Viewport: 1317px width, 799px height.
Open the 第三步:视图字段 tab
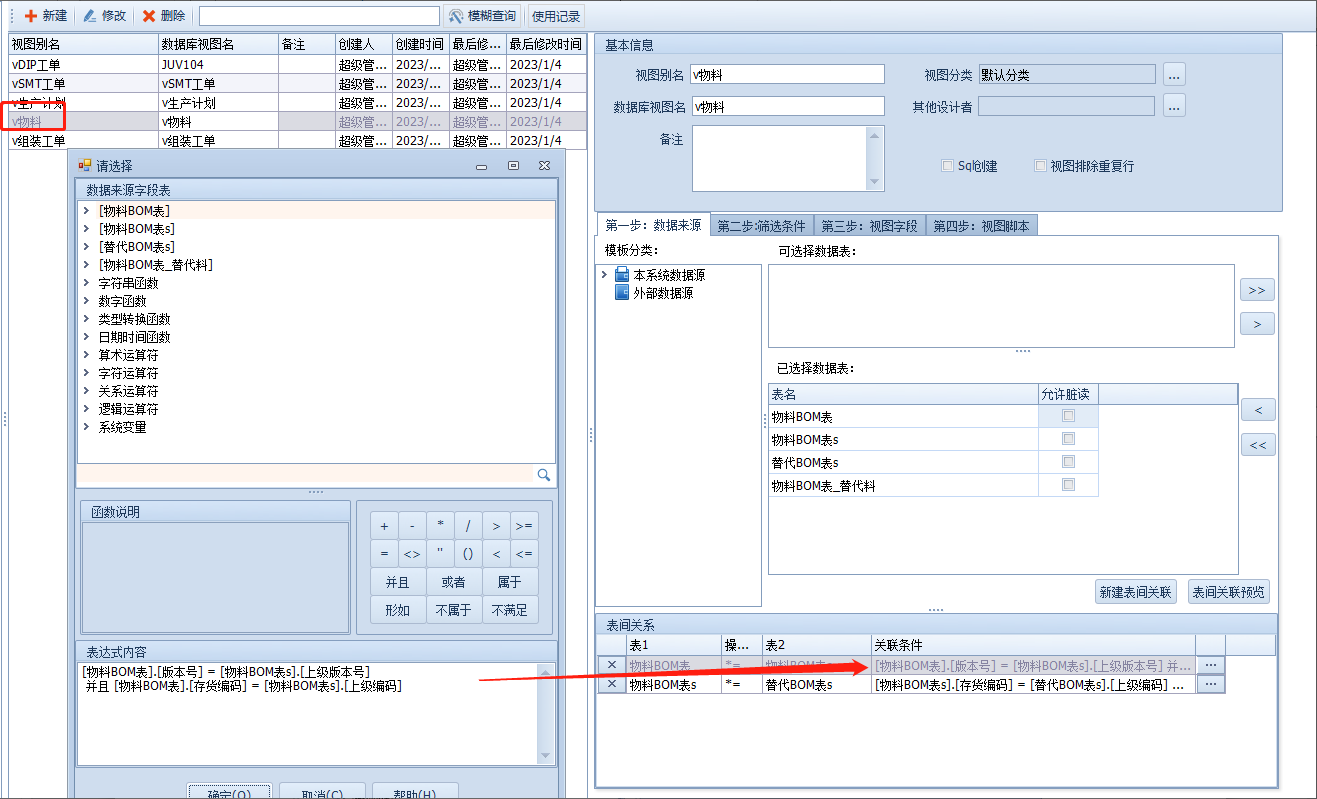tap(868, 226)
